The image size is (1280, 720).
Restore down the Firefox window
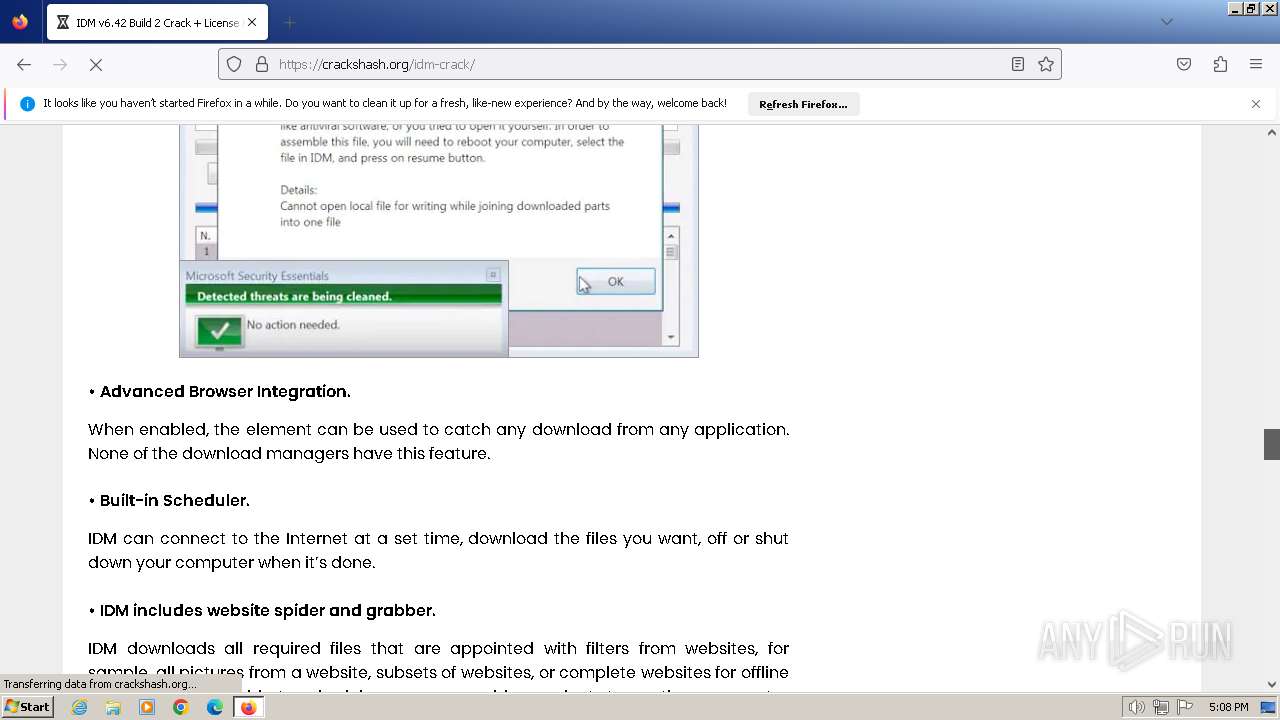click(x=1250, y=8)
